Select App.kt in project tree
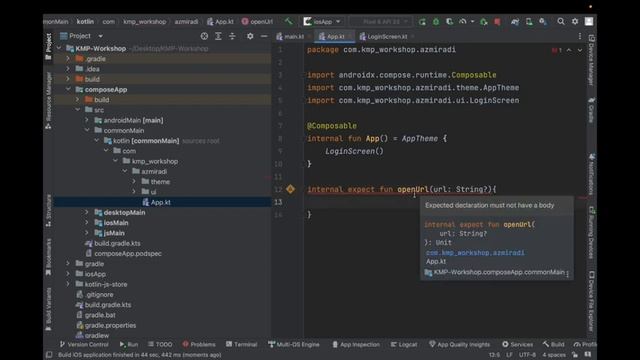The width and height of the screenshot is (640, 360). click(x=160, y=202)
